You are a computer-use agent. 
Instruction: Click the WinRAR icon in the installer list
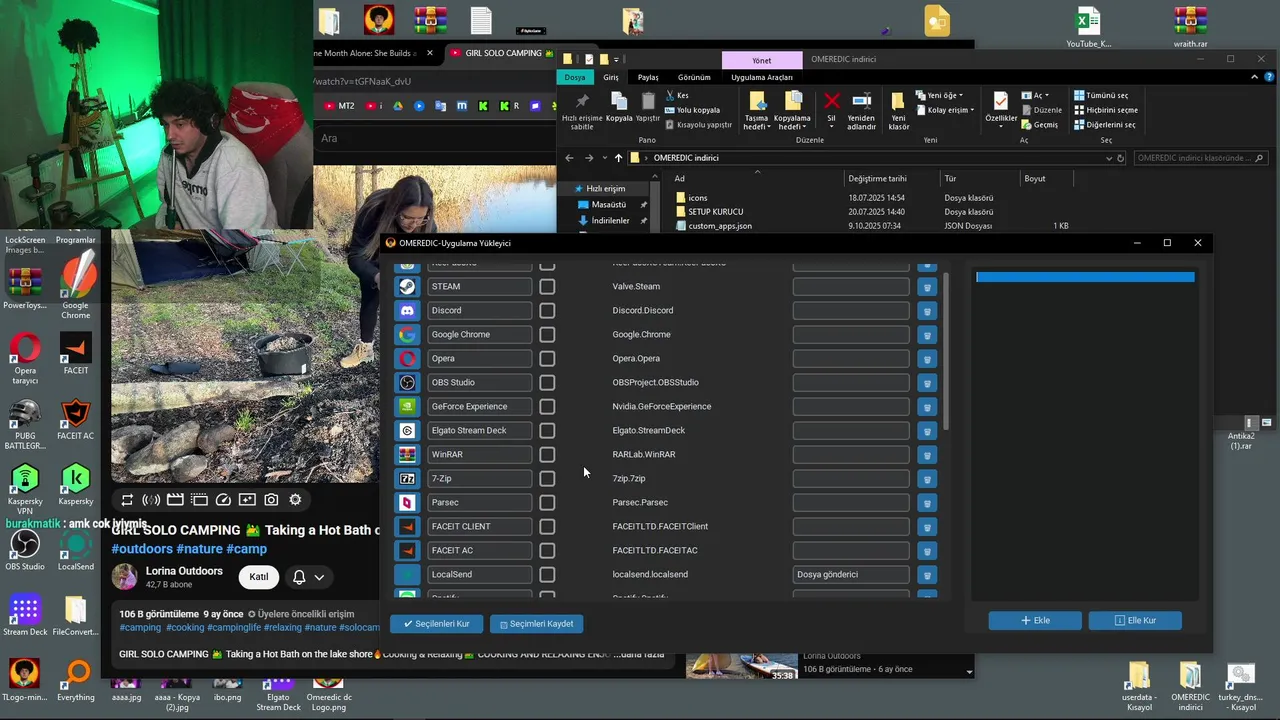click(x=407, y=454)
